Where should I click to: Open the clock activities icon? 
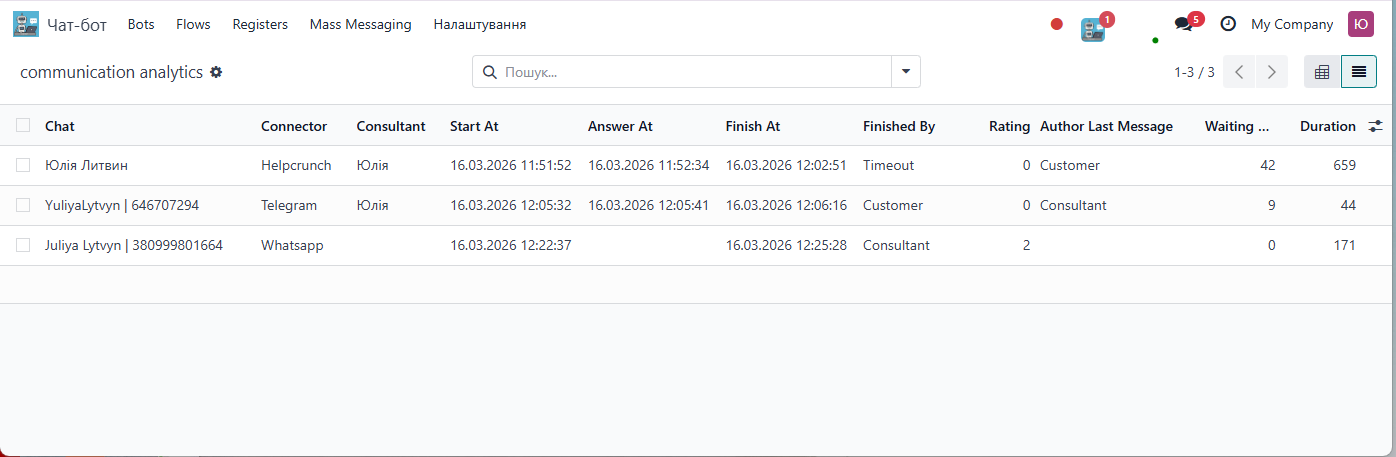[x=1228, y=24]
